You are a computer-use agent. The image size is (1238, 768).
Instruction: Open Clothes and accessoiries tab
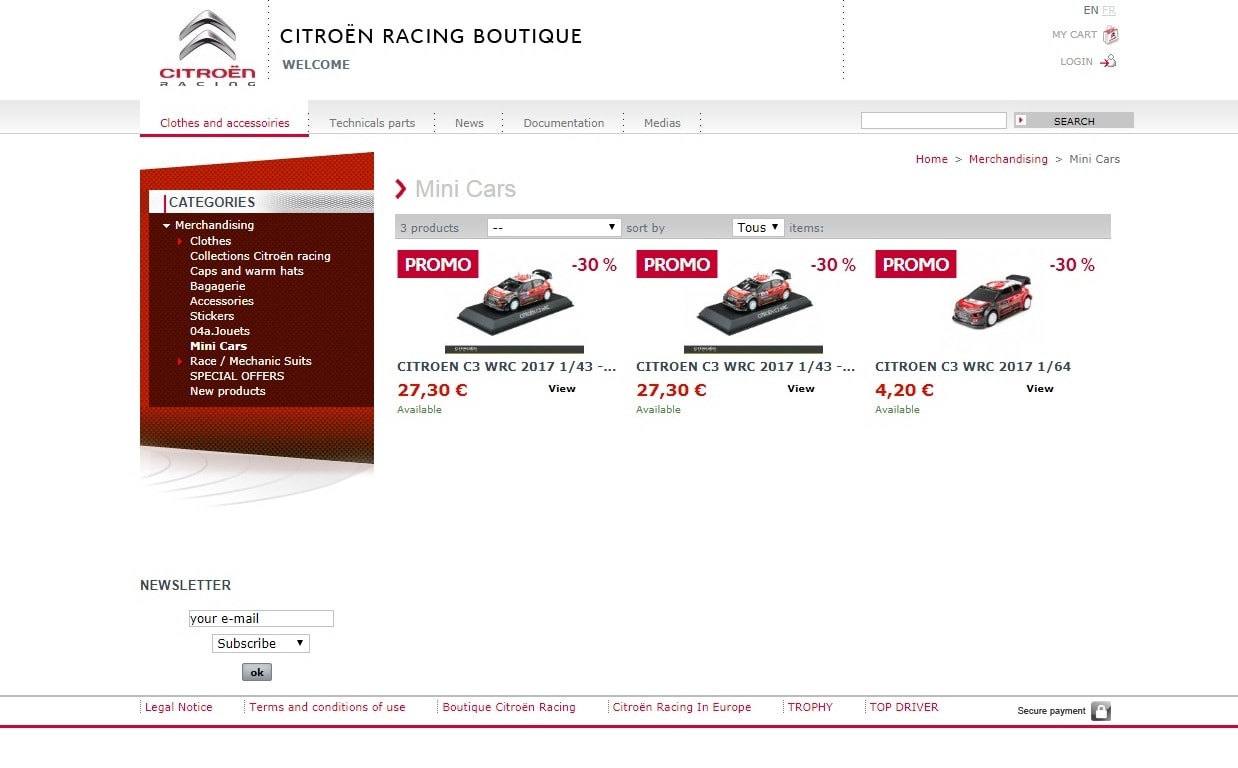[x=225, y=123]
